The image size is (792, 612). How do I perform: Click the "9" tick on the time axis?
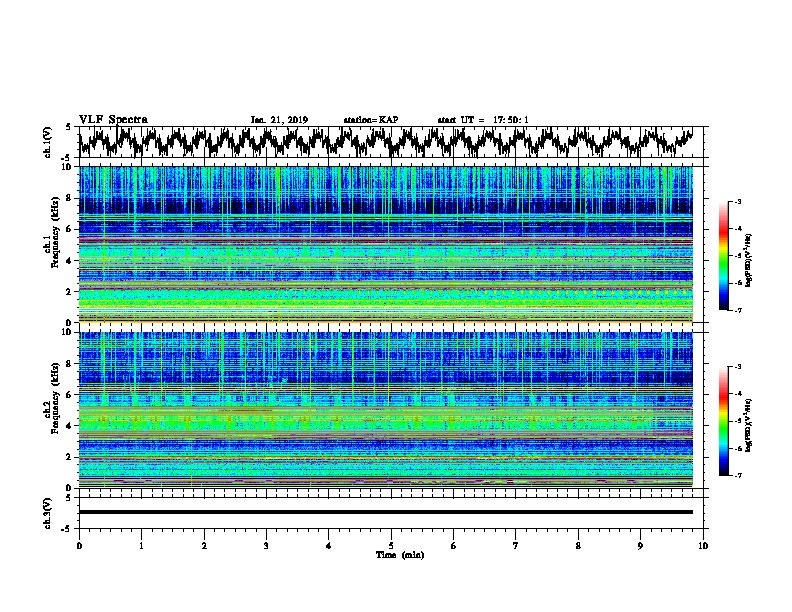point(640,546)
